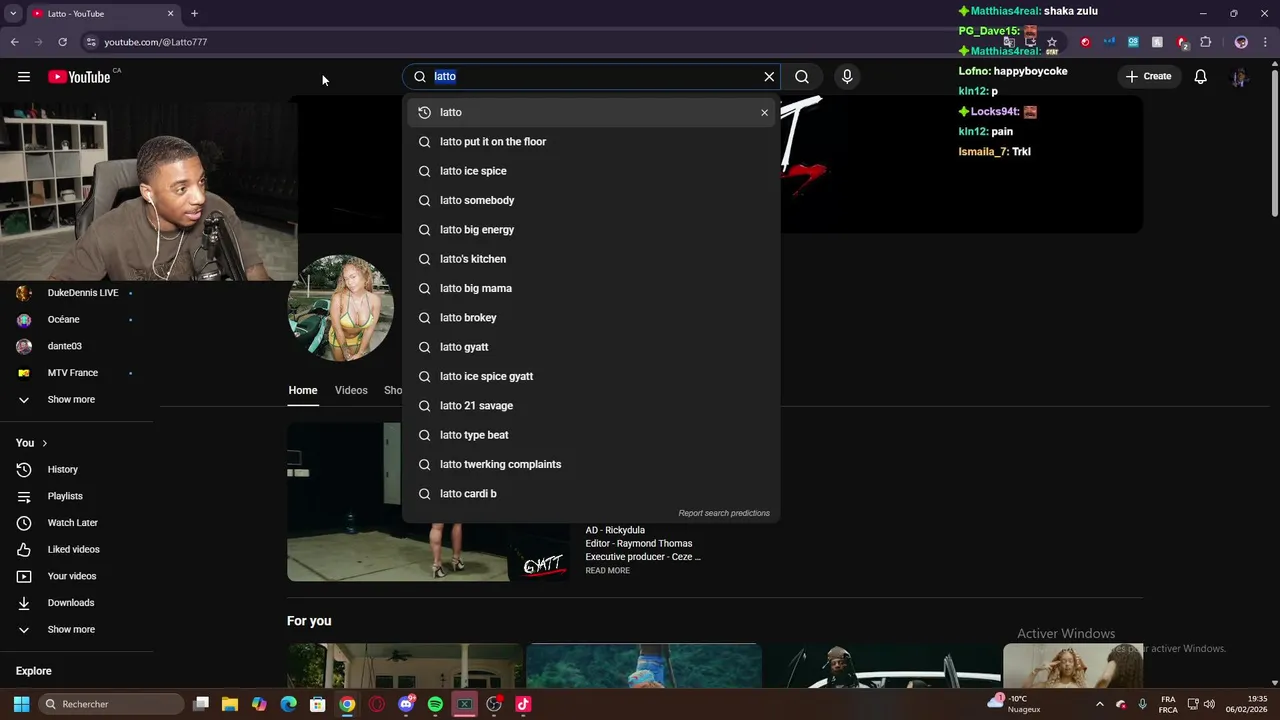Select suggestion 'latto big energy'
The width and height of the screenshot is (1280, 720).
click(591, 230)
